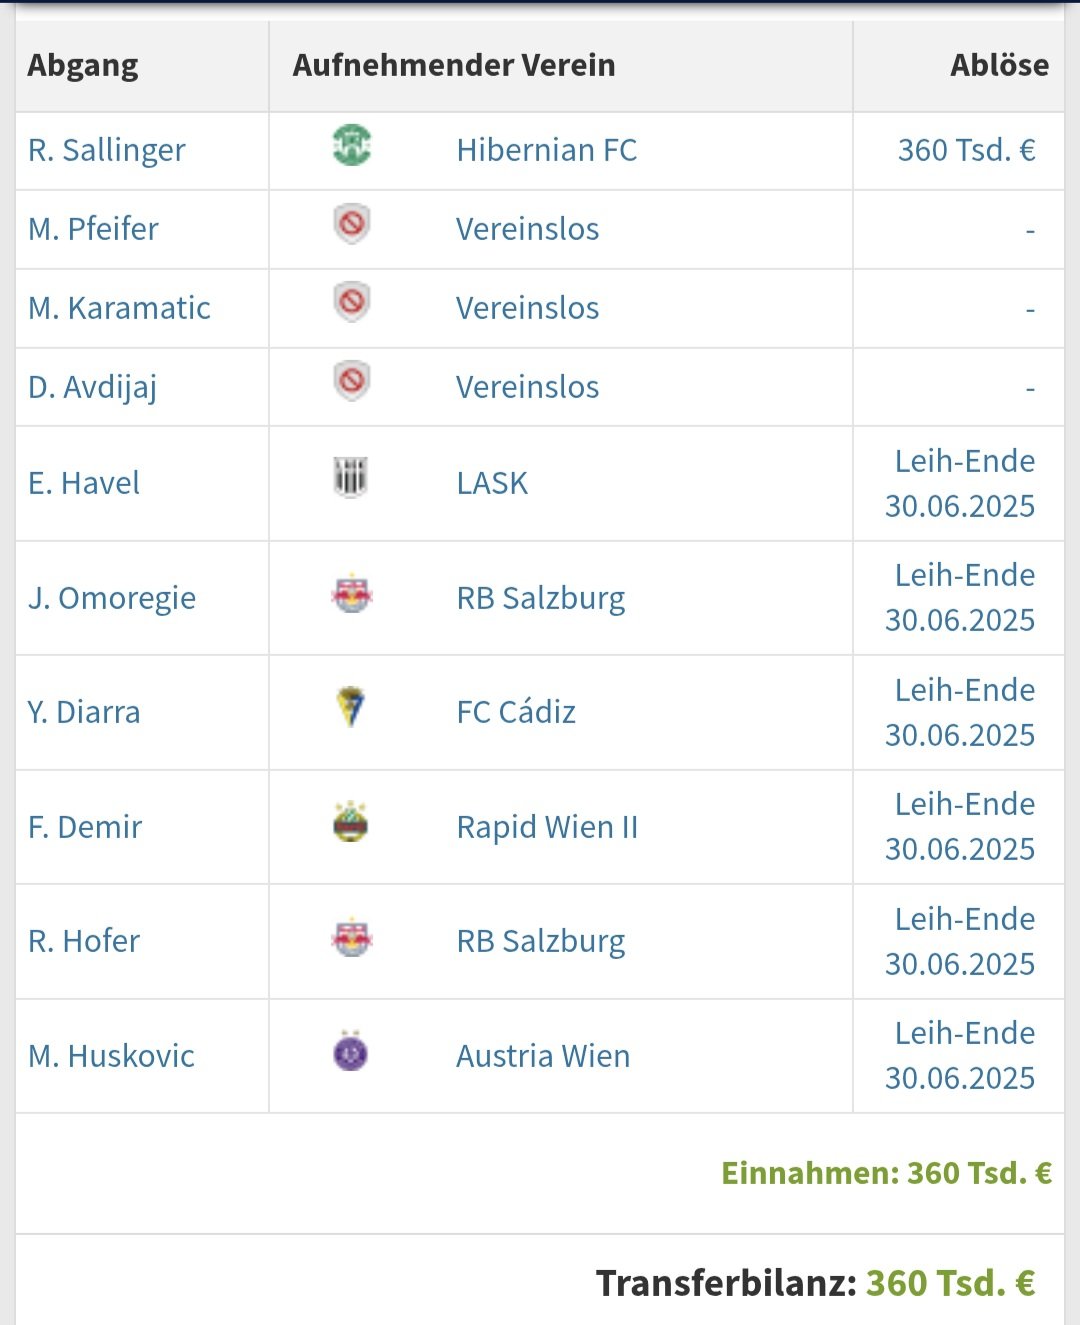Image resolution: width=1080 pixels, height=1325 pixels.
Task: Click RB Salzburg crest in Hofer row
Action: pyautogui.click(x=351, y=939)
